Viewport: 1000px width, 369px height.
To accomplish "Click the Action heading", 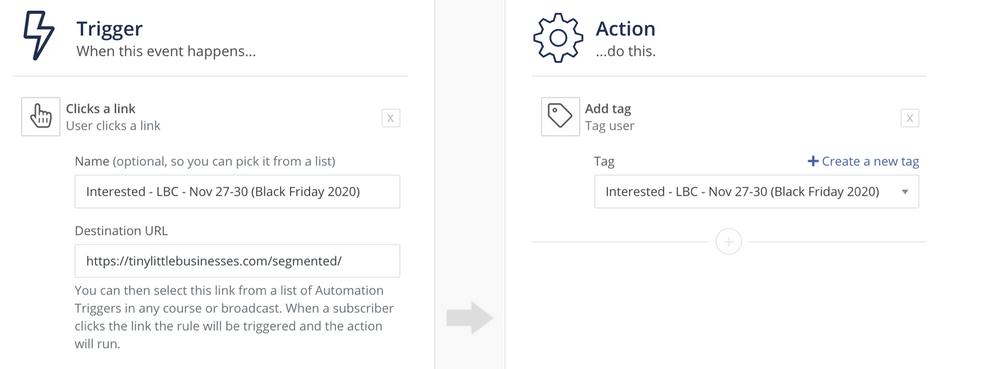I will click(626, 29).
